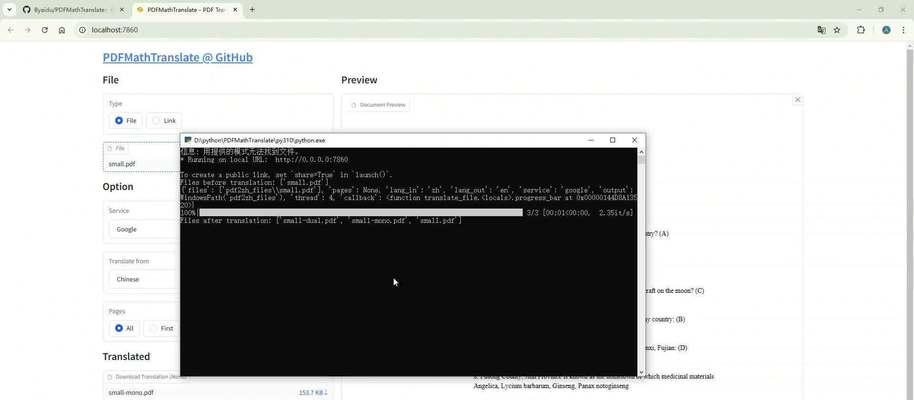Click the 153.7 KB download size link
Screen dimensions: 914x400
(x=313, y=392)
